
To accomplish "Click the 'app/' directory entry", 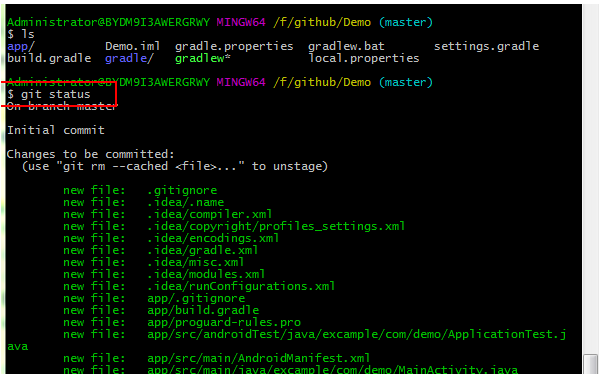I will tap(21, 47).
